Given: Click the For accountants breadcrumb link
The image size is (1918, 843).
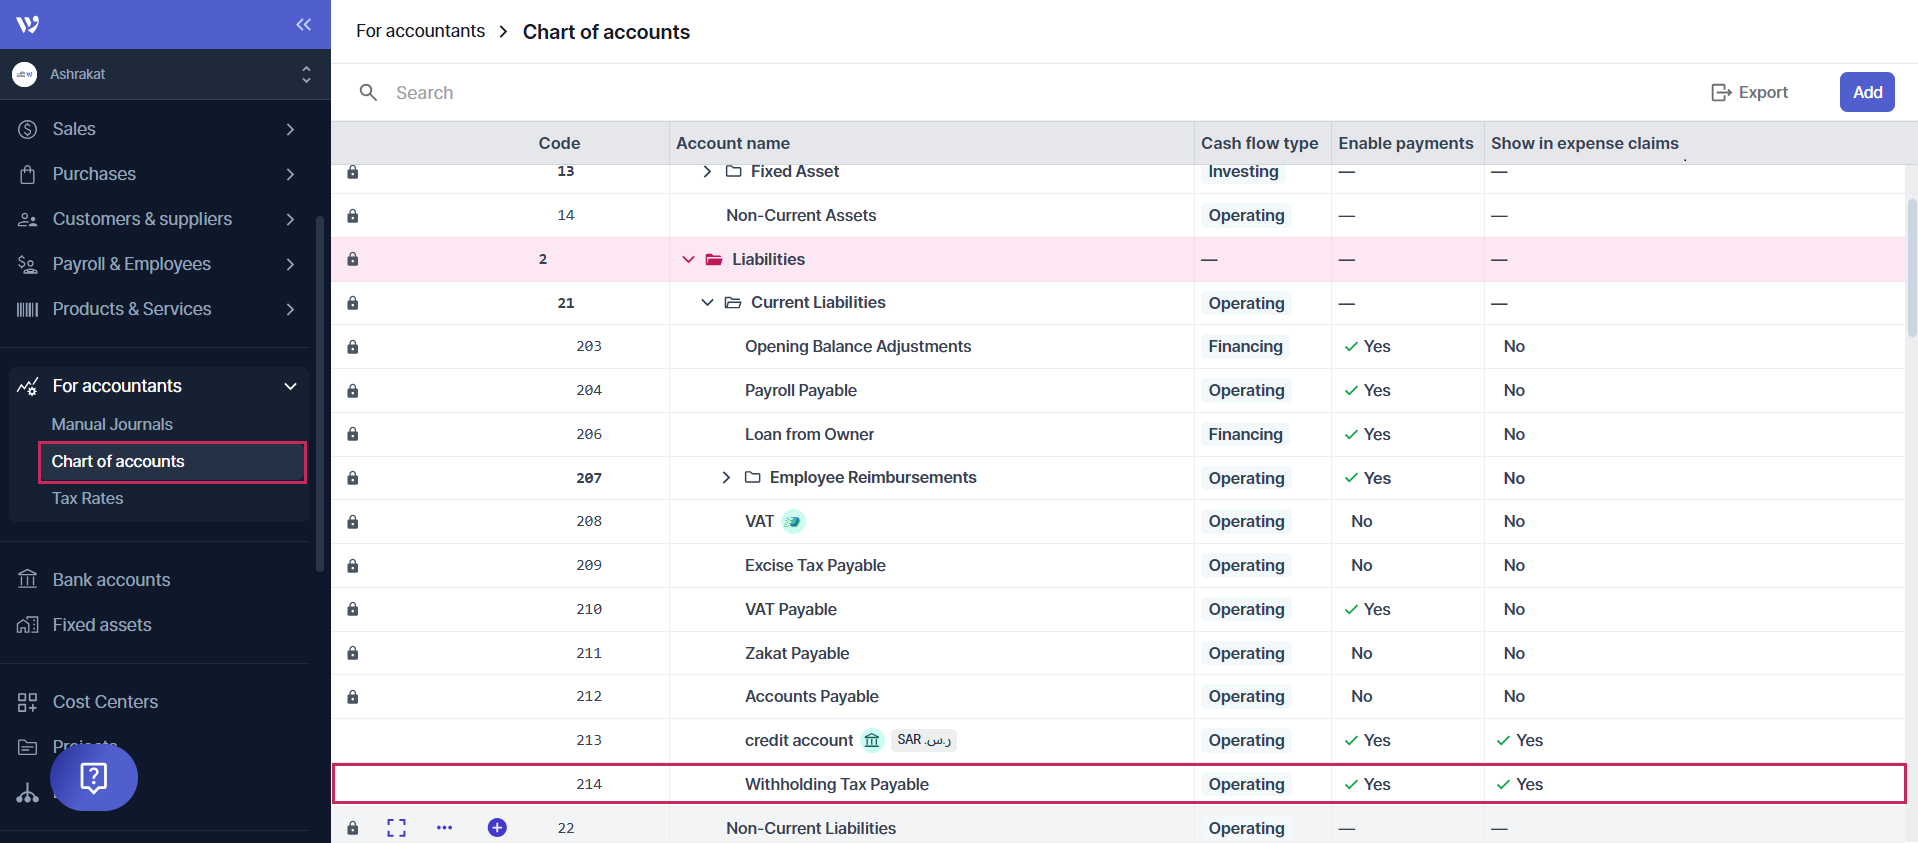Looking at the screenshot, I should tap(420, 31).
